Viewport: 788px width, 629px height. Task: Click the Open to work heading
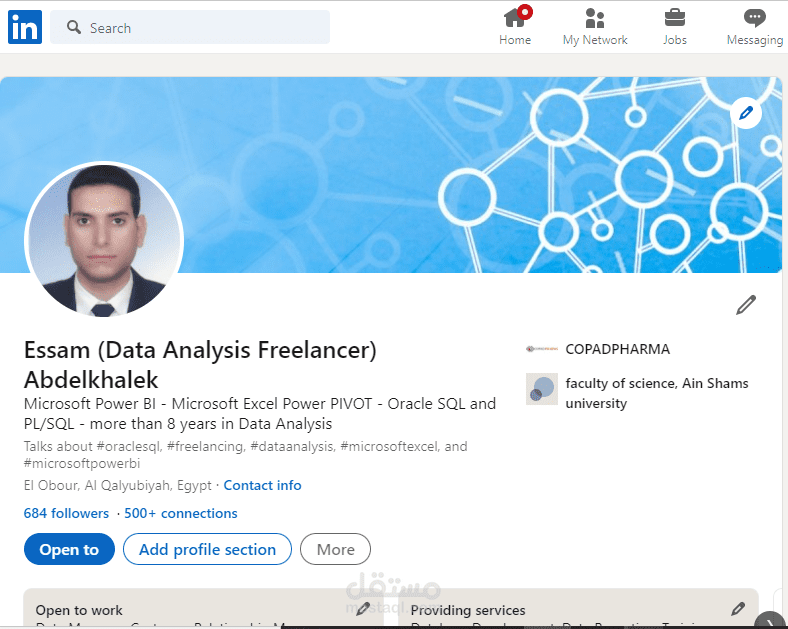pyautogui.click(x=79, y=610)
